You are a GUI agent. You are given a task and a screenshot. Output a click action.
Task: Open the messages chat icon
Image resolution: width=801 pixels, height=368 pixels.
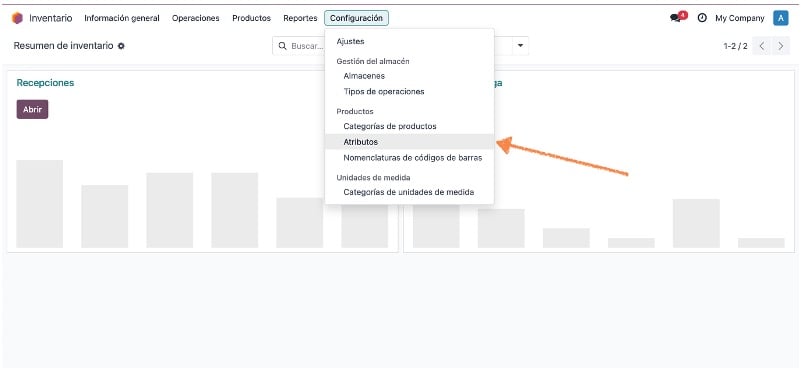tap(677, 17)
